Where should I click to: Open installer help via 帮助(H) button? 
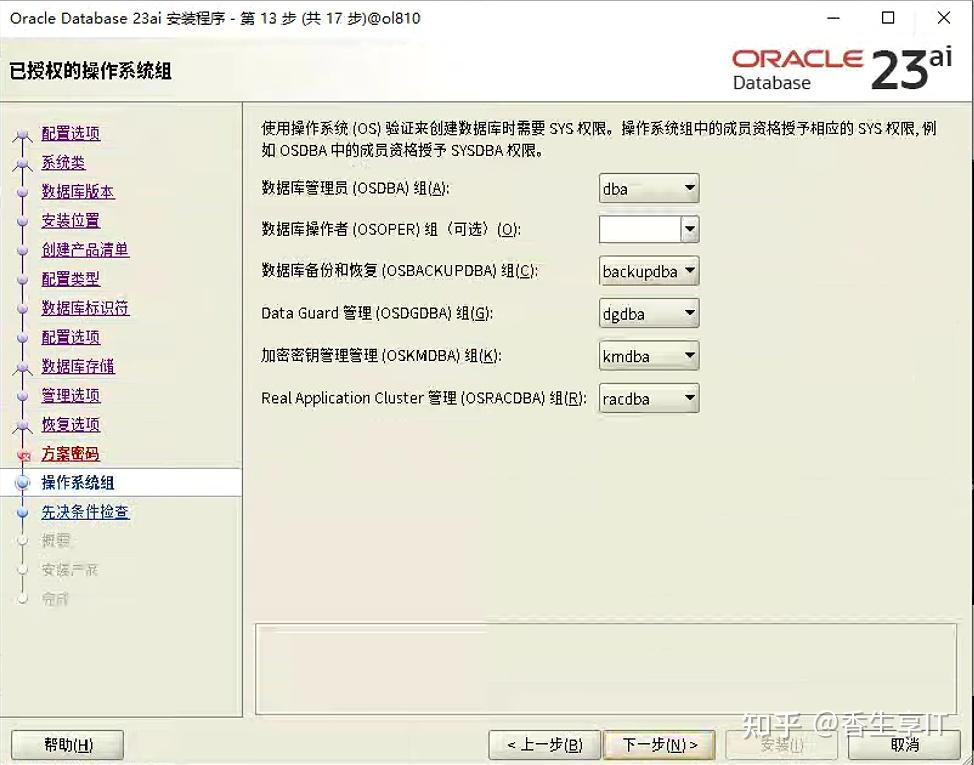[x=66, y=744]
